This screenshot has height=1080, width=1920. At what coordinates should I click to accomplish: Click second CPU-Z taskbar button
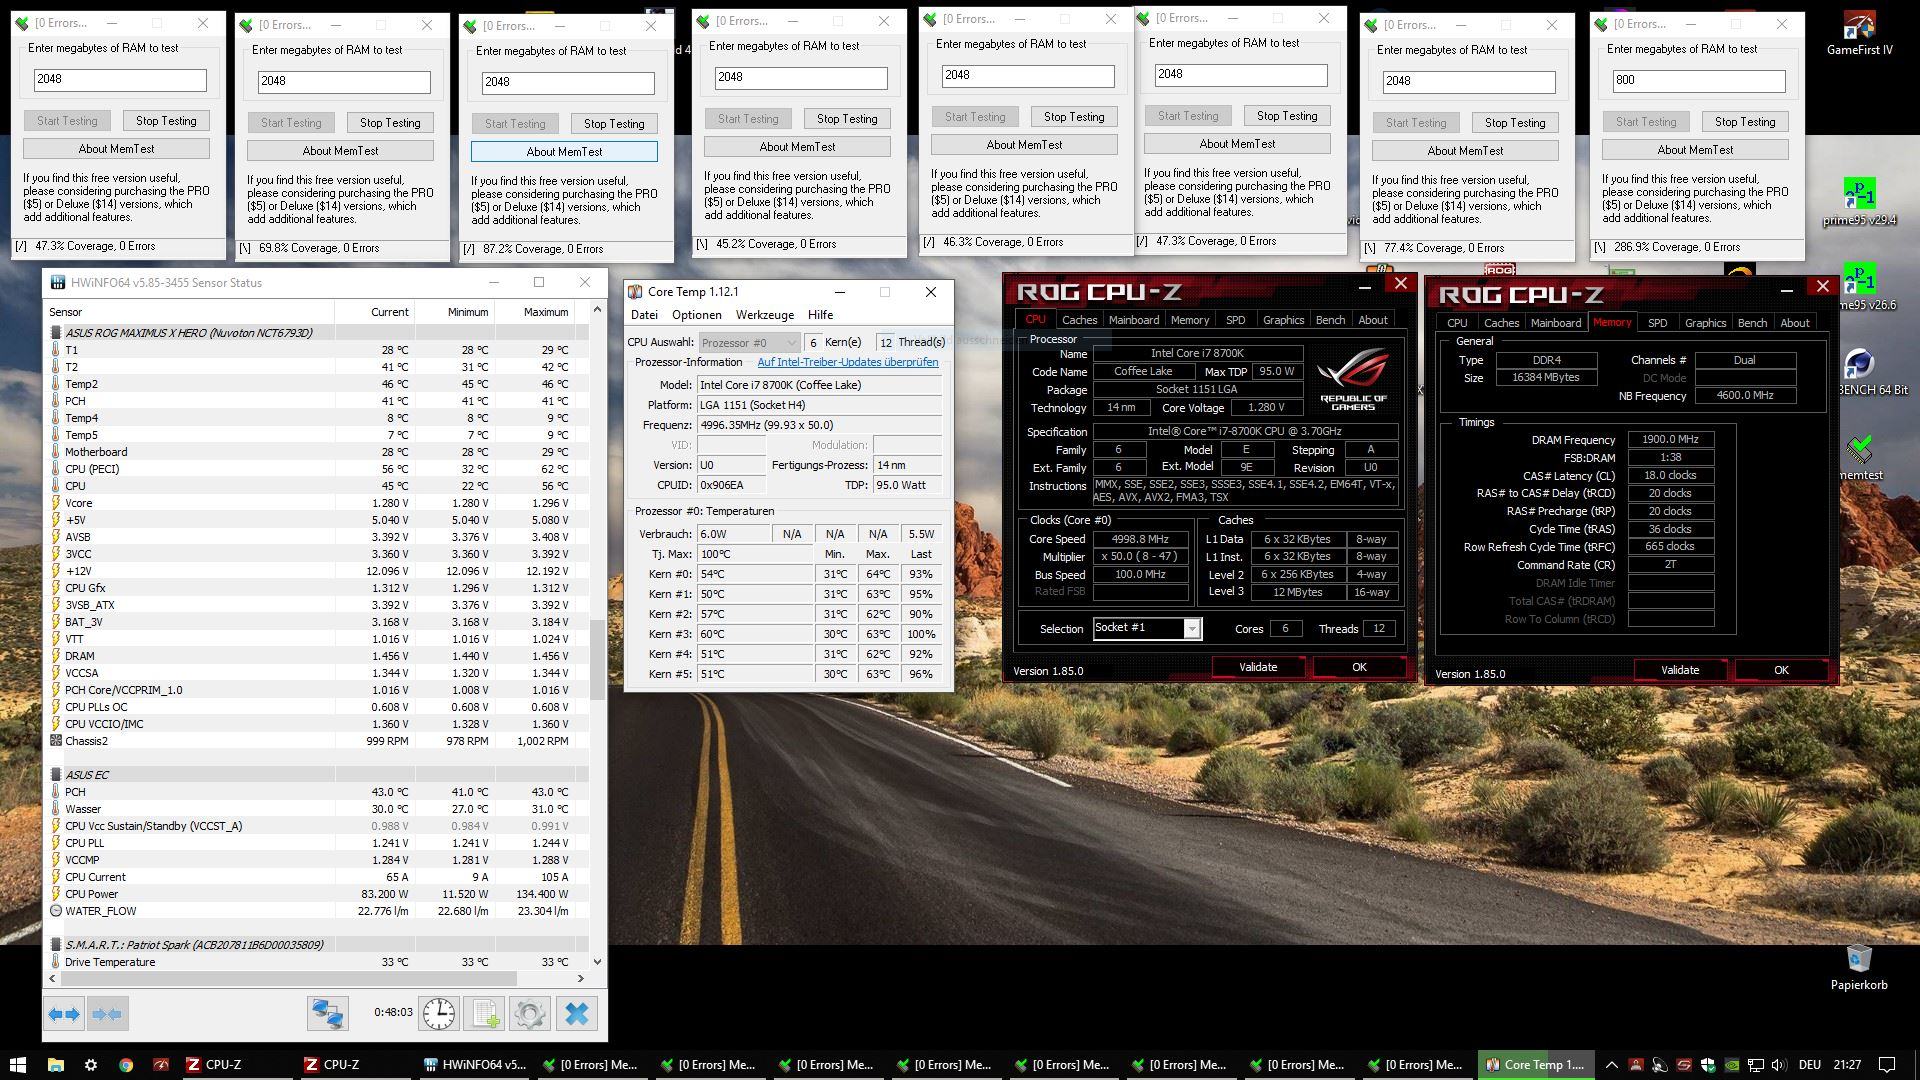click(x=356, y=1065)
